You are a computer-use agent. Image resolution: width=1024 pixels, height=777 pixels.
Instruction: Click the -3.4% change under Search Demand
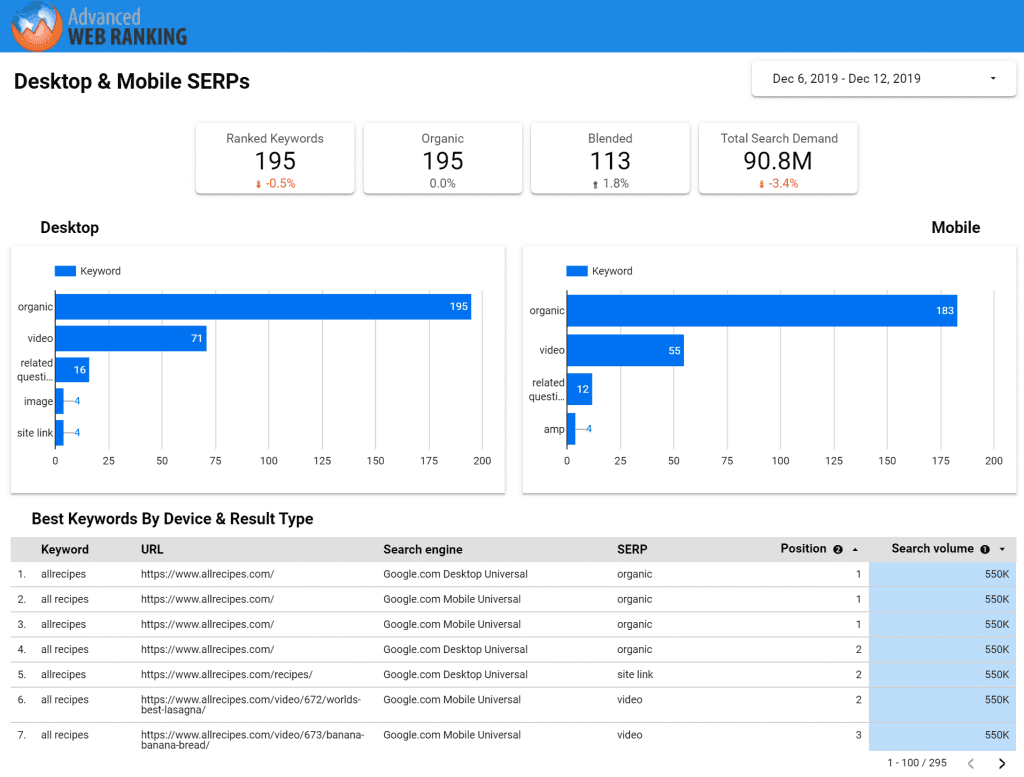coord(778,184)
